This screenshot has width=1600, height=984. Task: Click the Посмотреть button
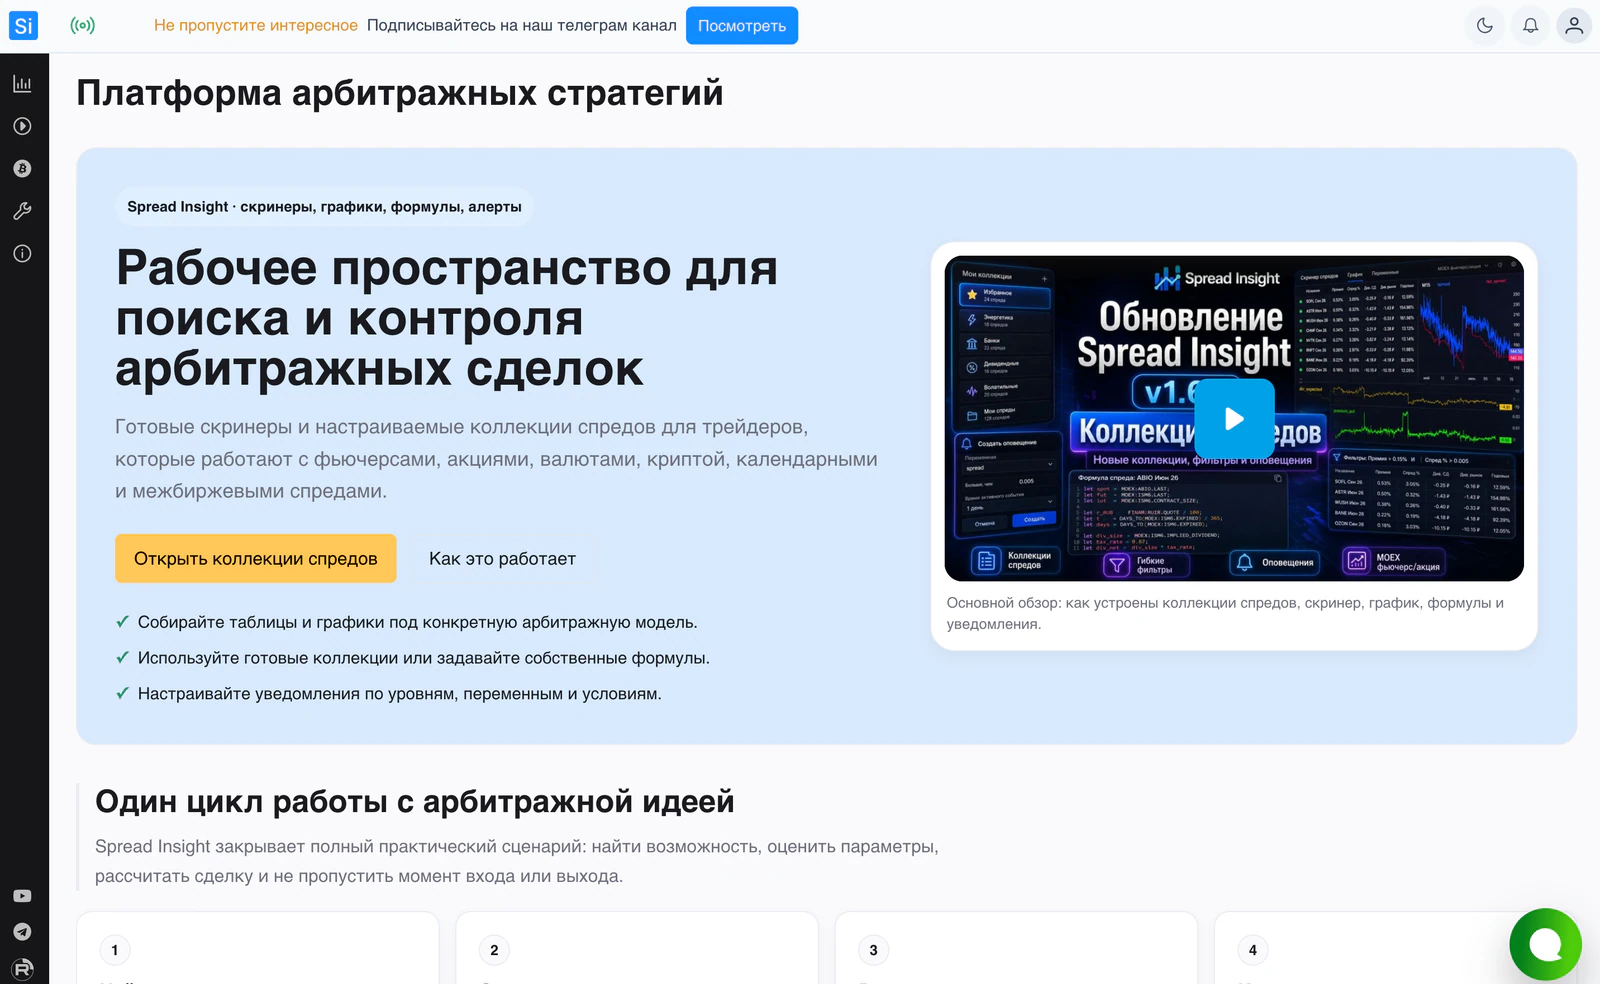(742, 26)
